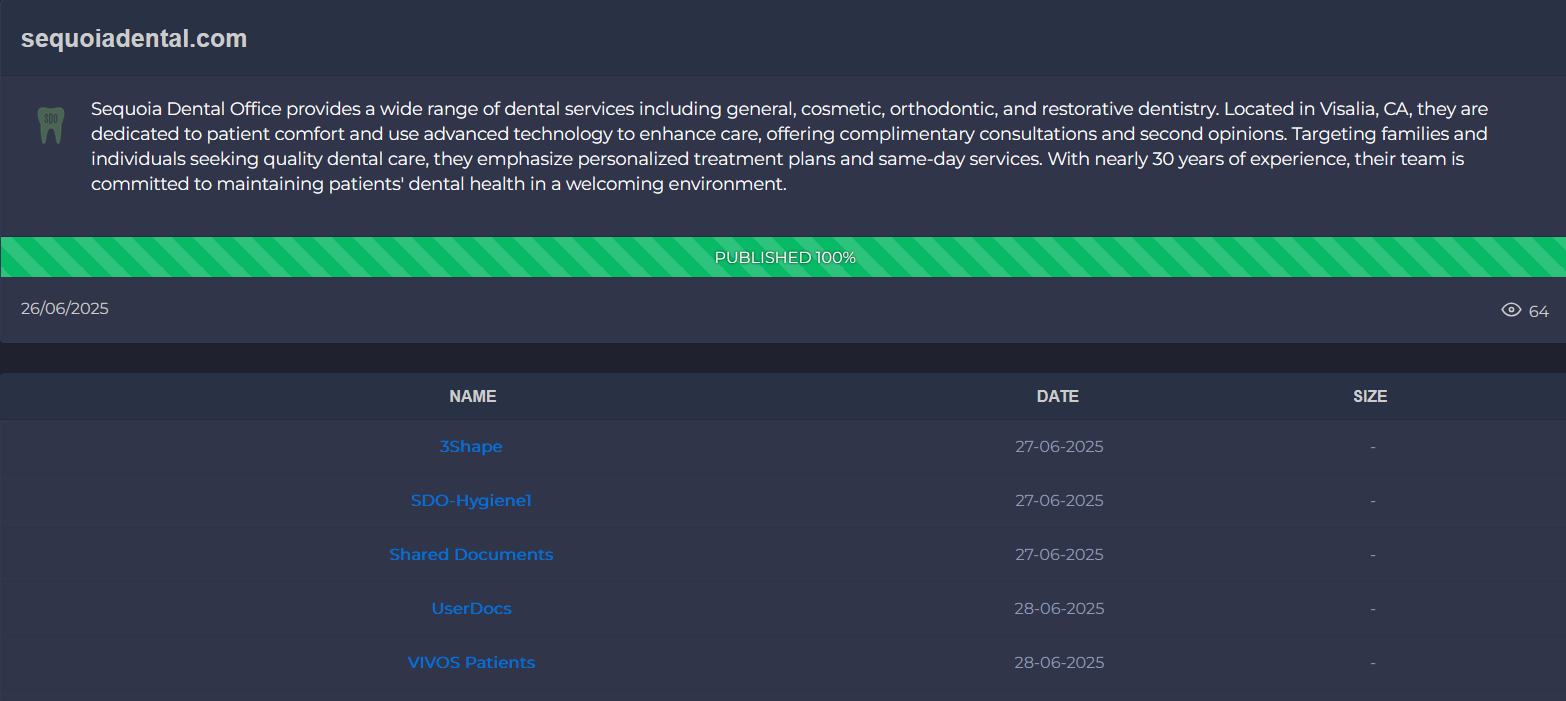The width and height of the screenshot is (1566, 701).
Task: Click the view count number 64
Action: [x=1539, y=312]
